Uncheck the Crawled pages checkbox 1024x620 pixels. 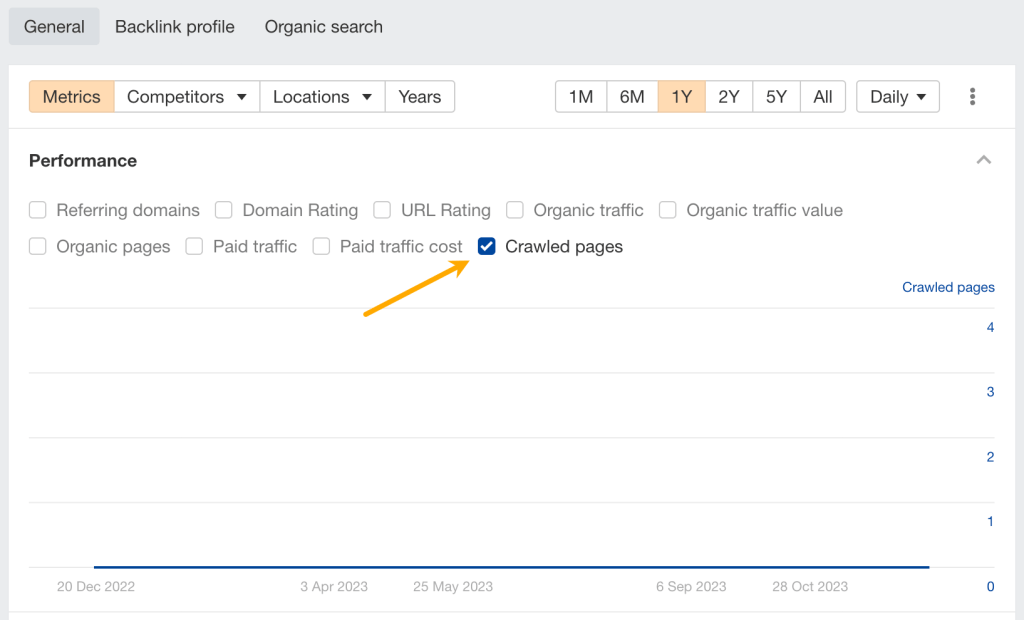tap(487, 246)
